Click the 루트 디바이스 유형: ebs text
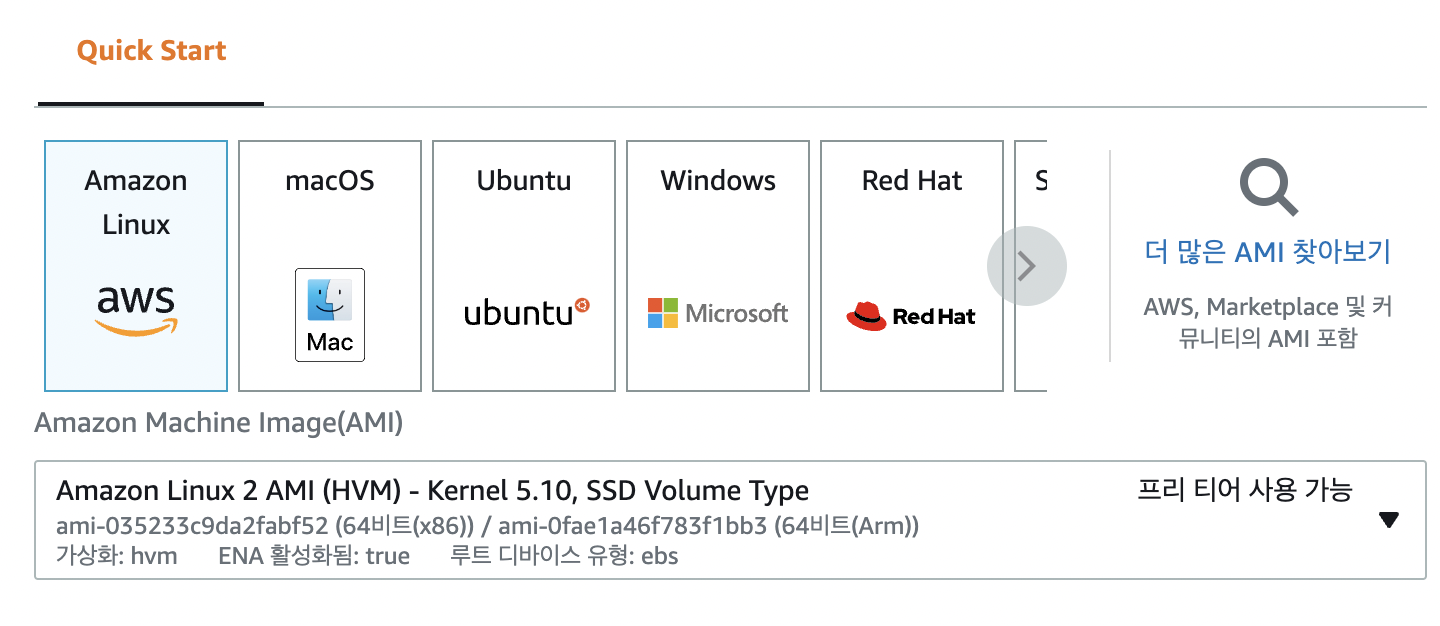This screenshot has height=626, width=1440. pos(565,556)
